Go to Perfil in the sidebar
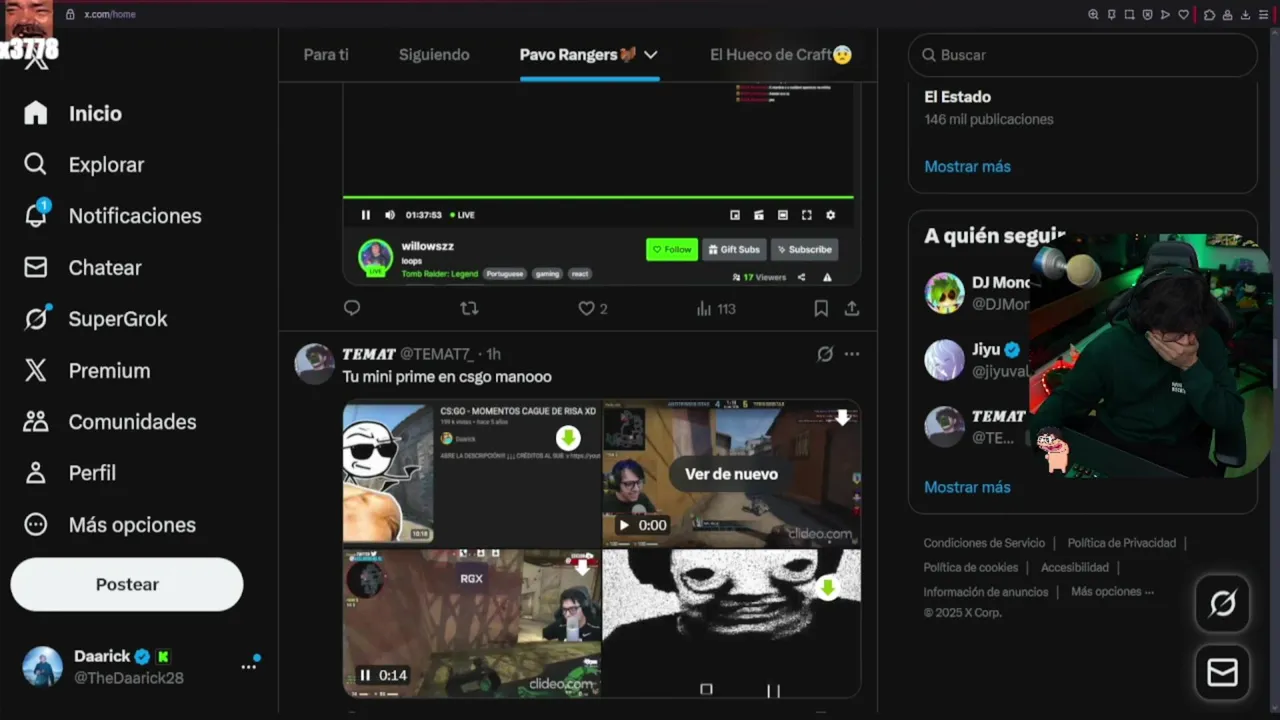This screenshot has width=1280, height=720. tap(69, 473)
